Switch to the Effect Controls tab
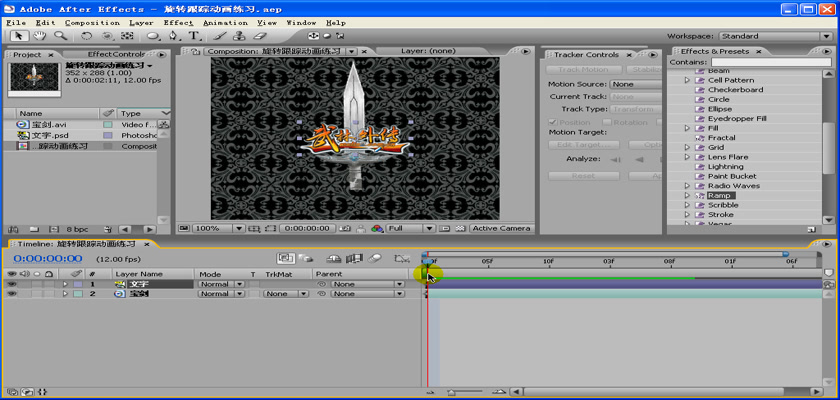Screen dimensions: 840x400 pyautogui.click(x=116, y=54)
